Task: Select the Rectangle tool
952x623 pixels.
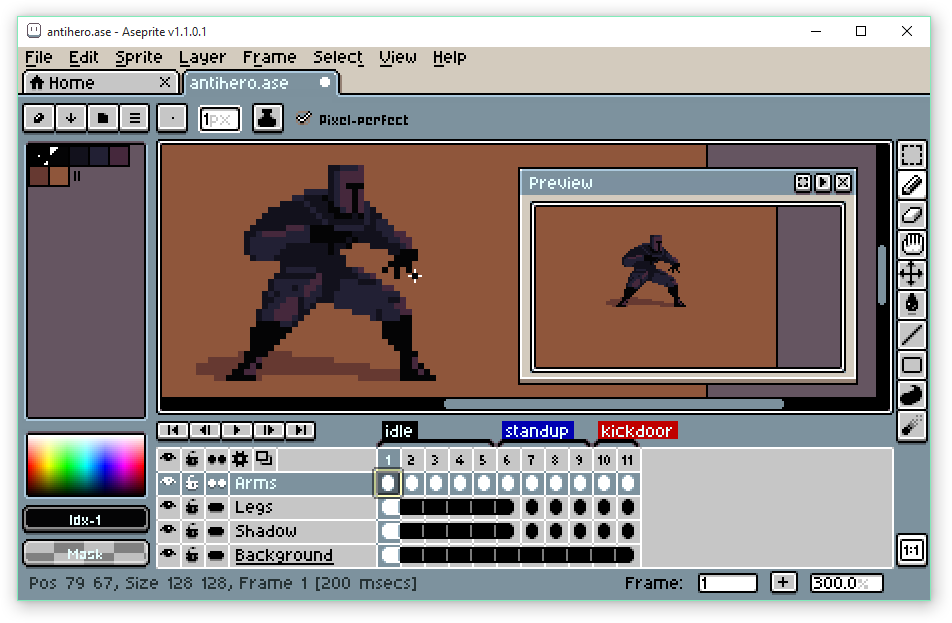Action: click(x=911, y=363)
